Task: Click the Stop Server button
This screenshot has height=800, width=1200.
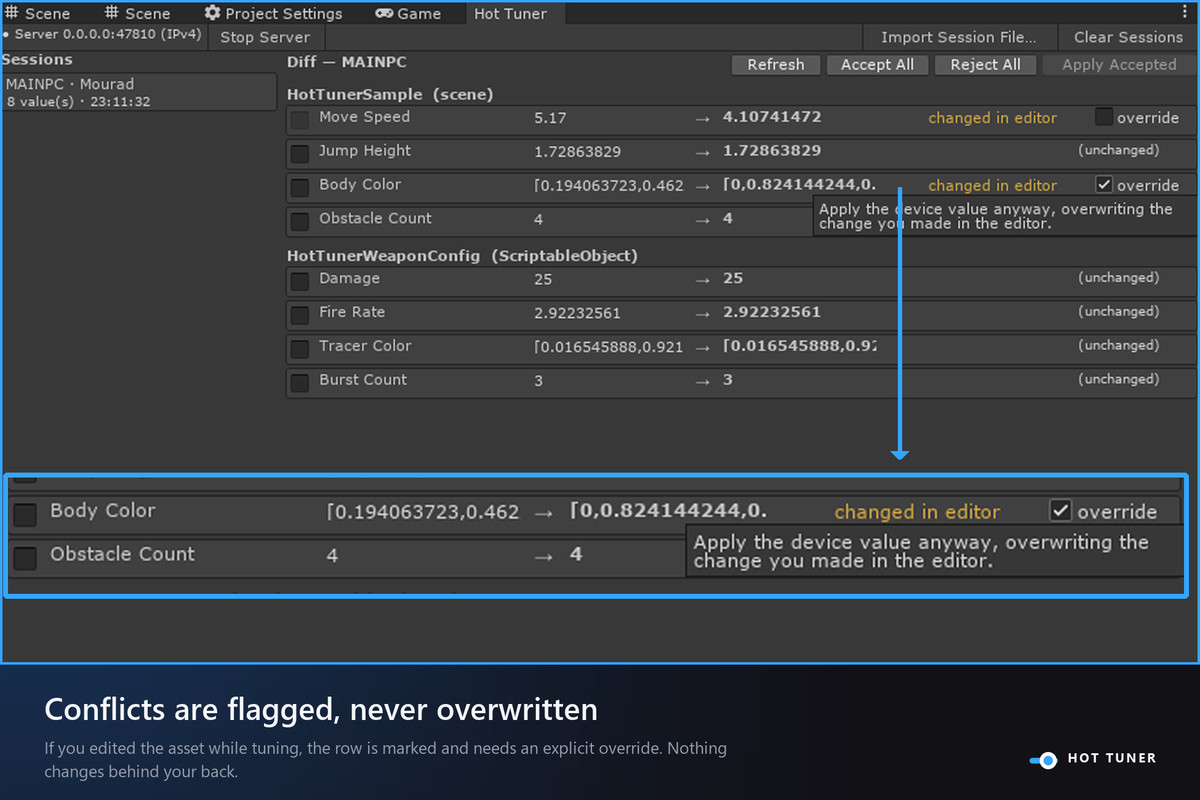Action: pos(265,37)
